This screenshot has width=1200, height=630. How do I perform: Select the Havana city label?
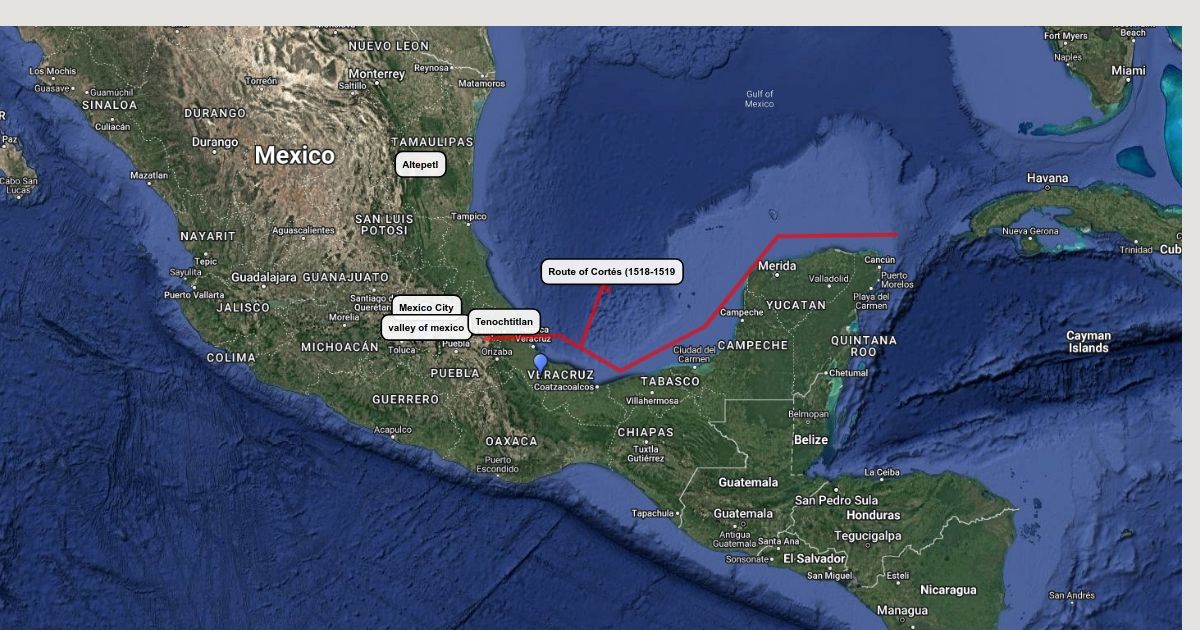[x=1047, y=178]
